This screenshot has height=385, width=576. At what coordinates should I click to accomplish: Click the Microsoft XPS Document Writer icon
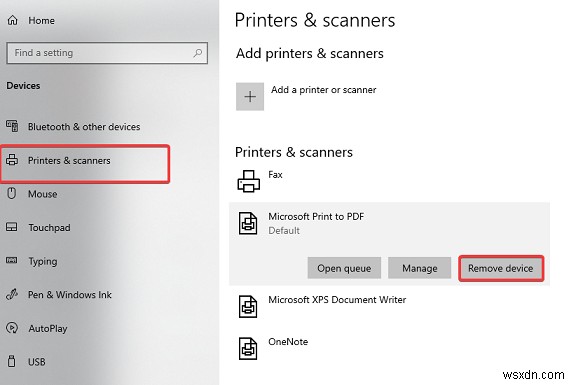click(248, 306)
